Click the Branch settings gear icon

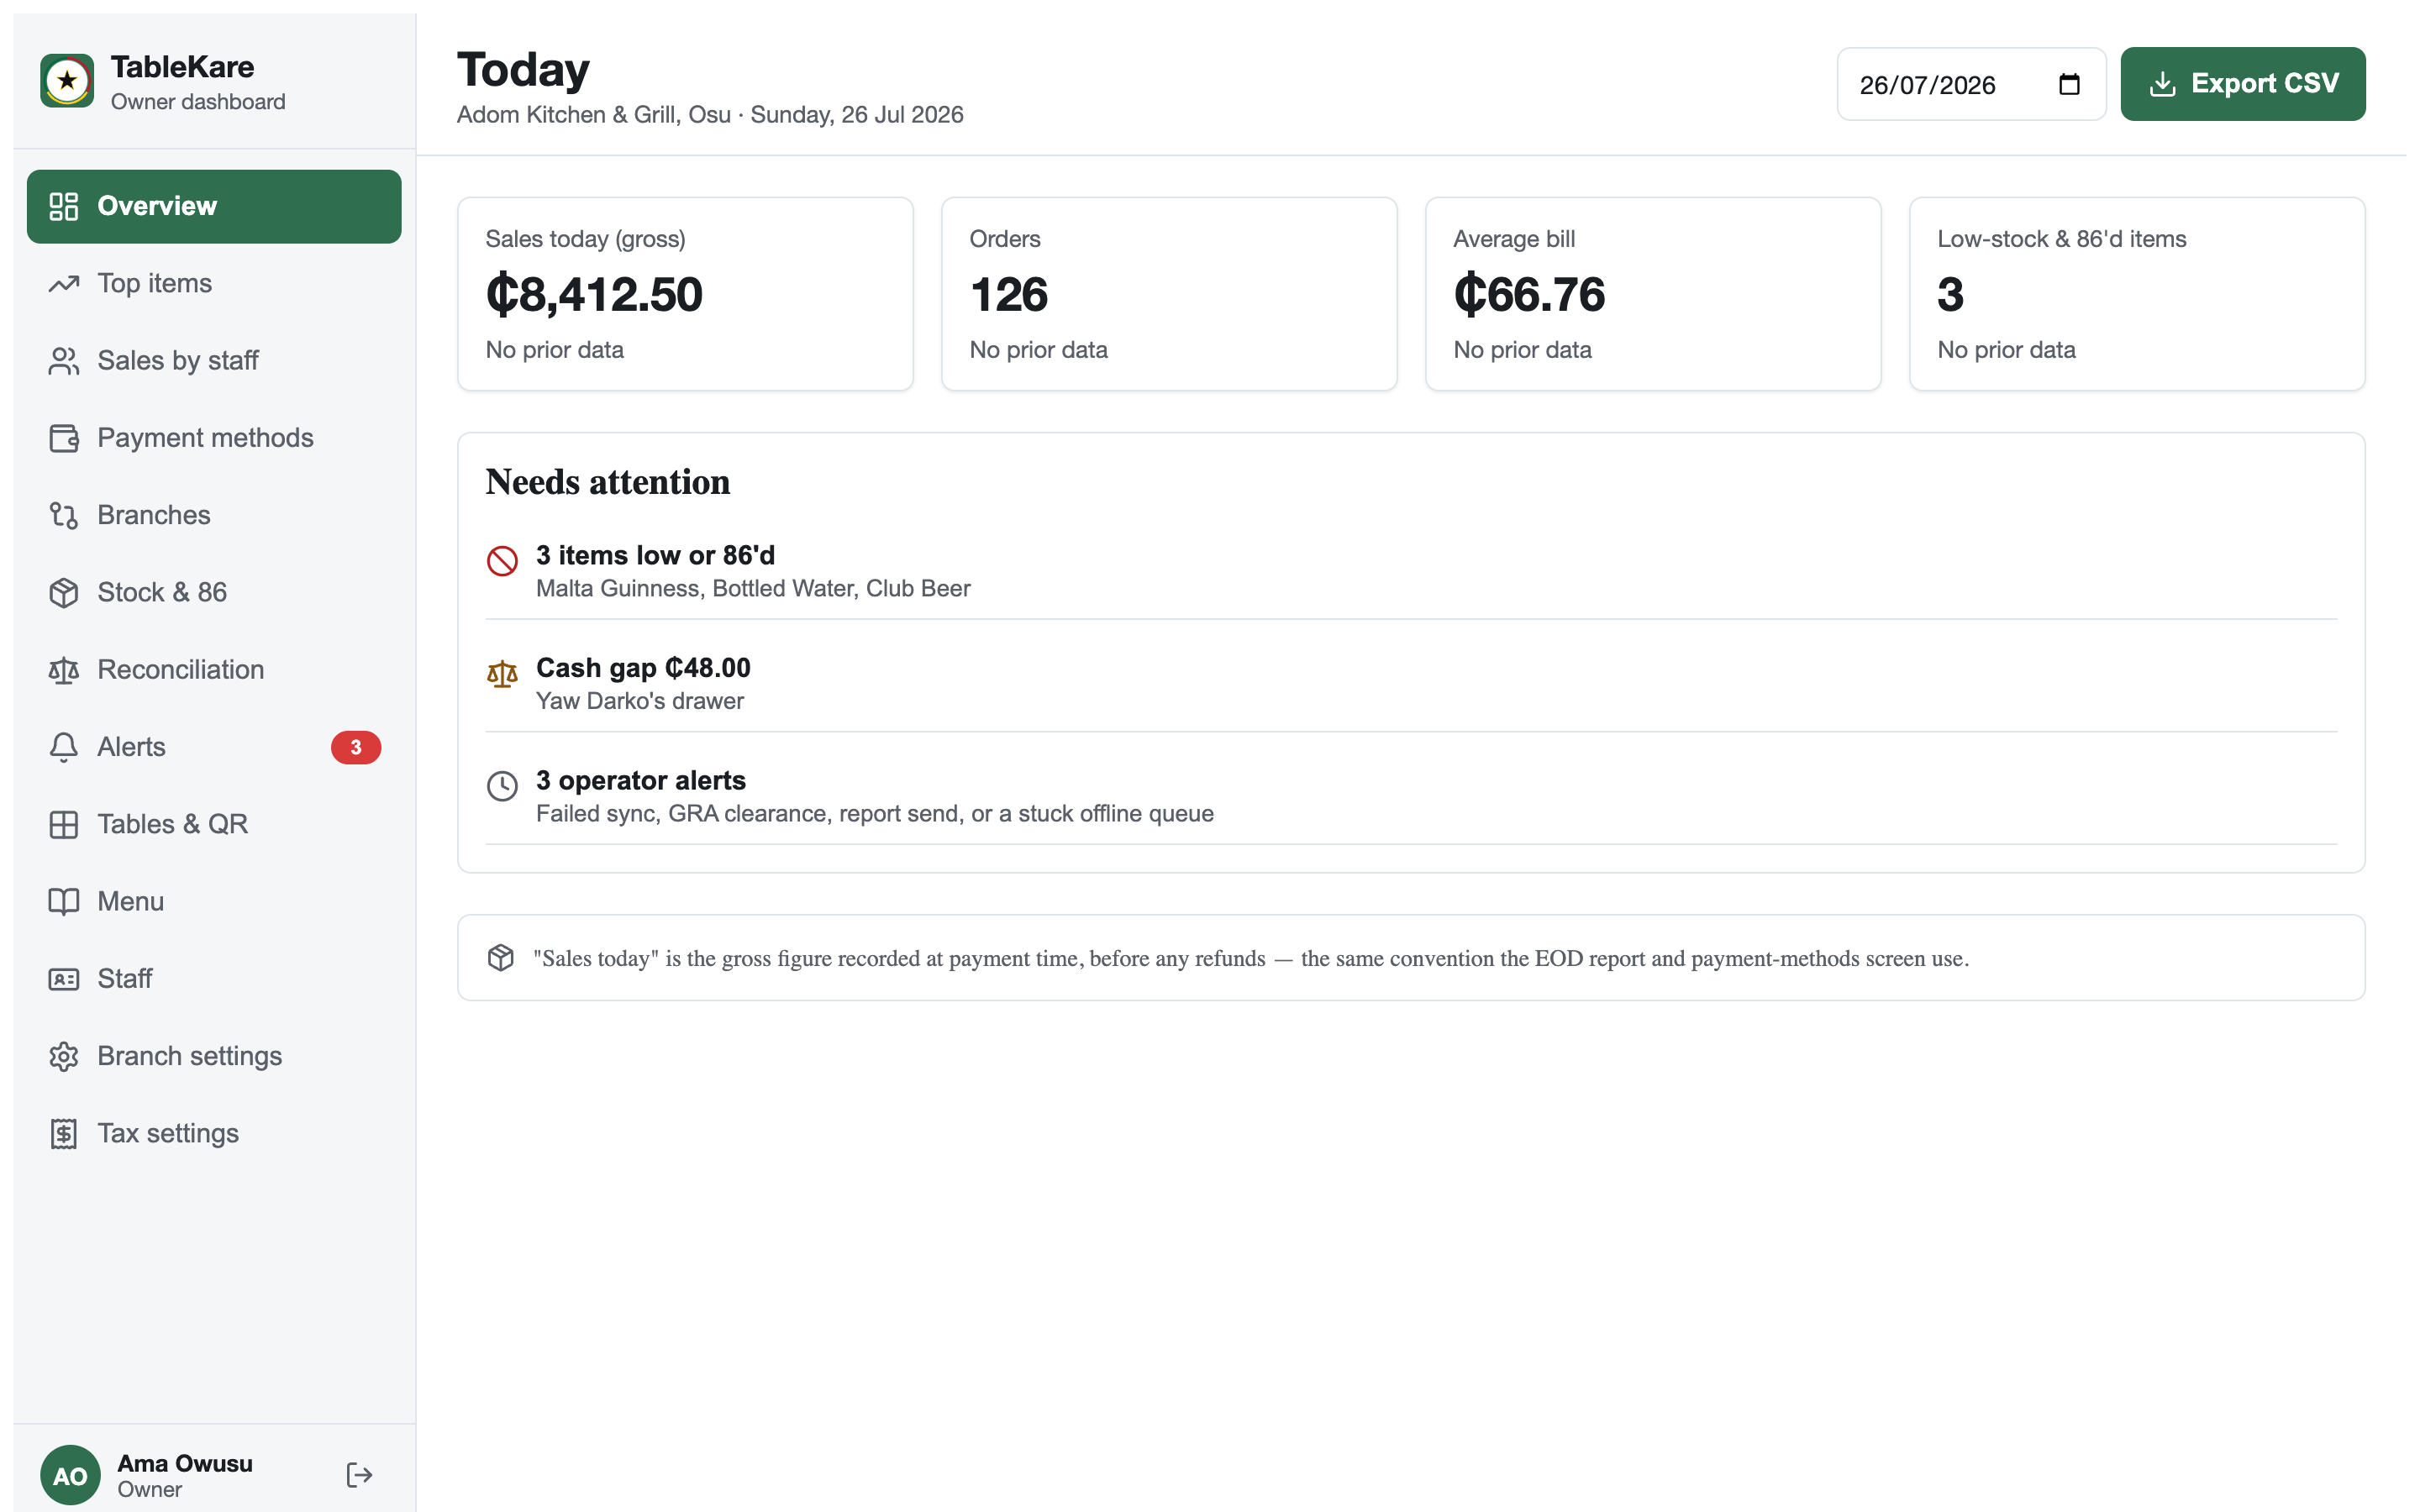[64, 1056]
